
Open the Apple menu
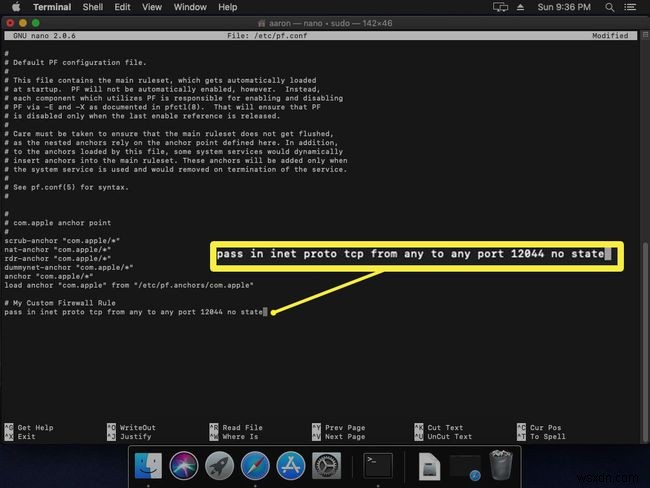16,7
